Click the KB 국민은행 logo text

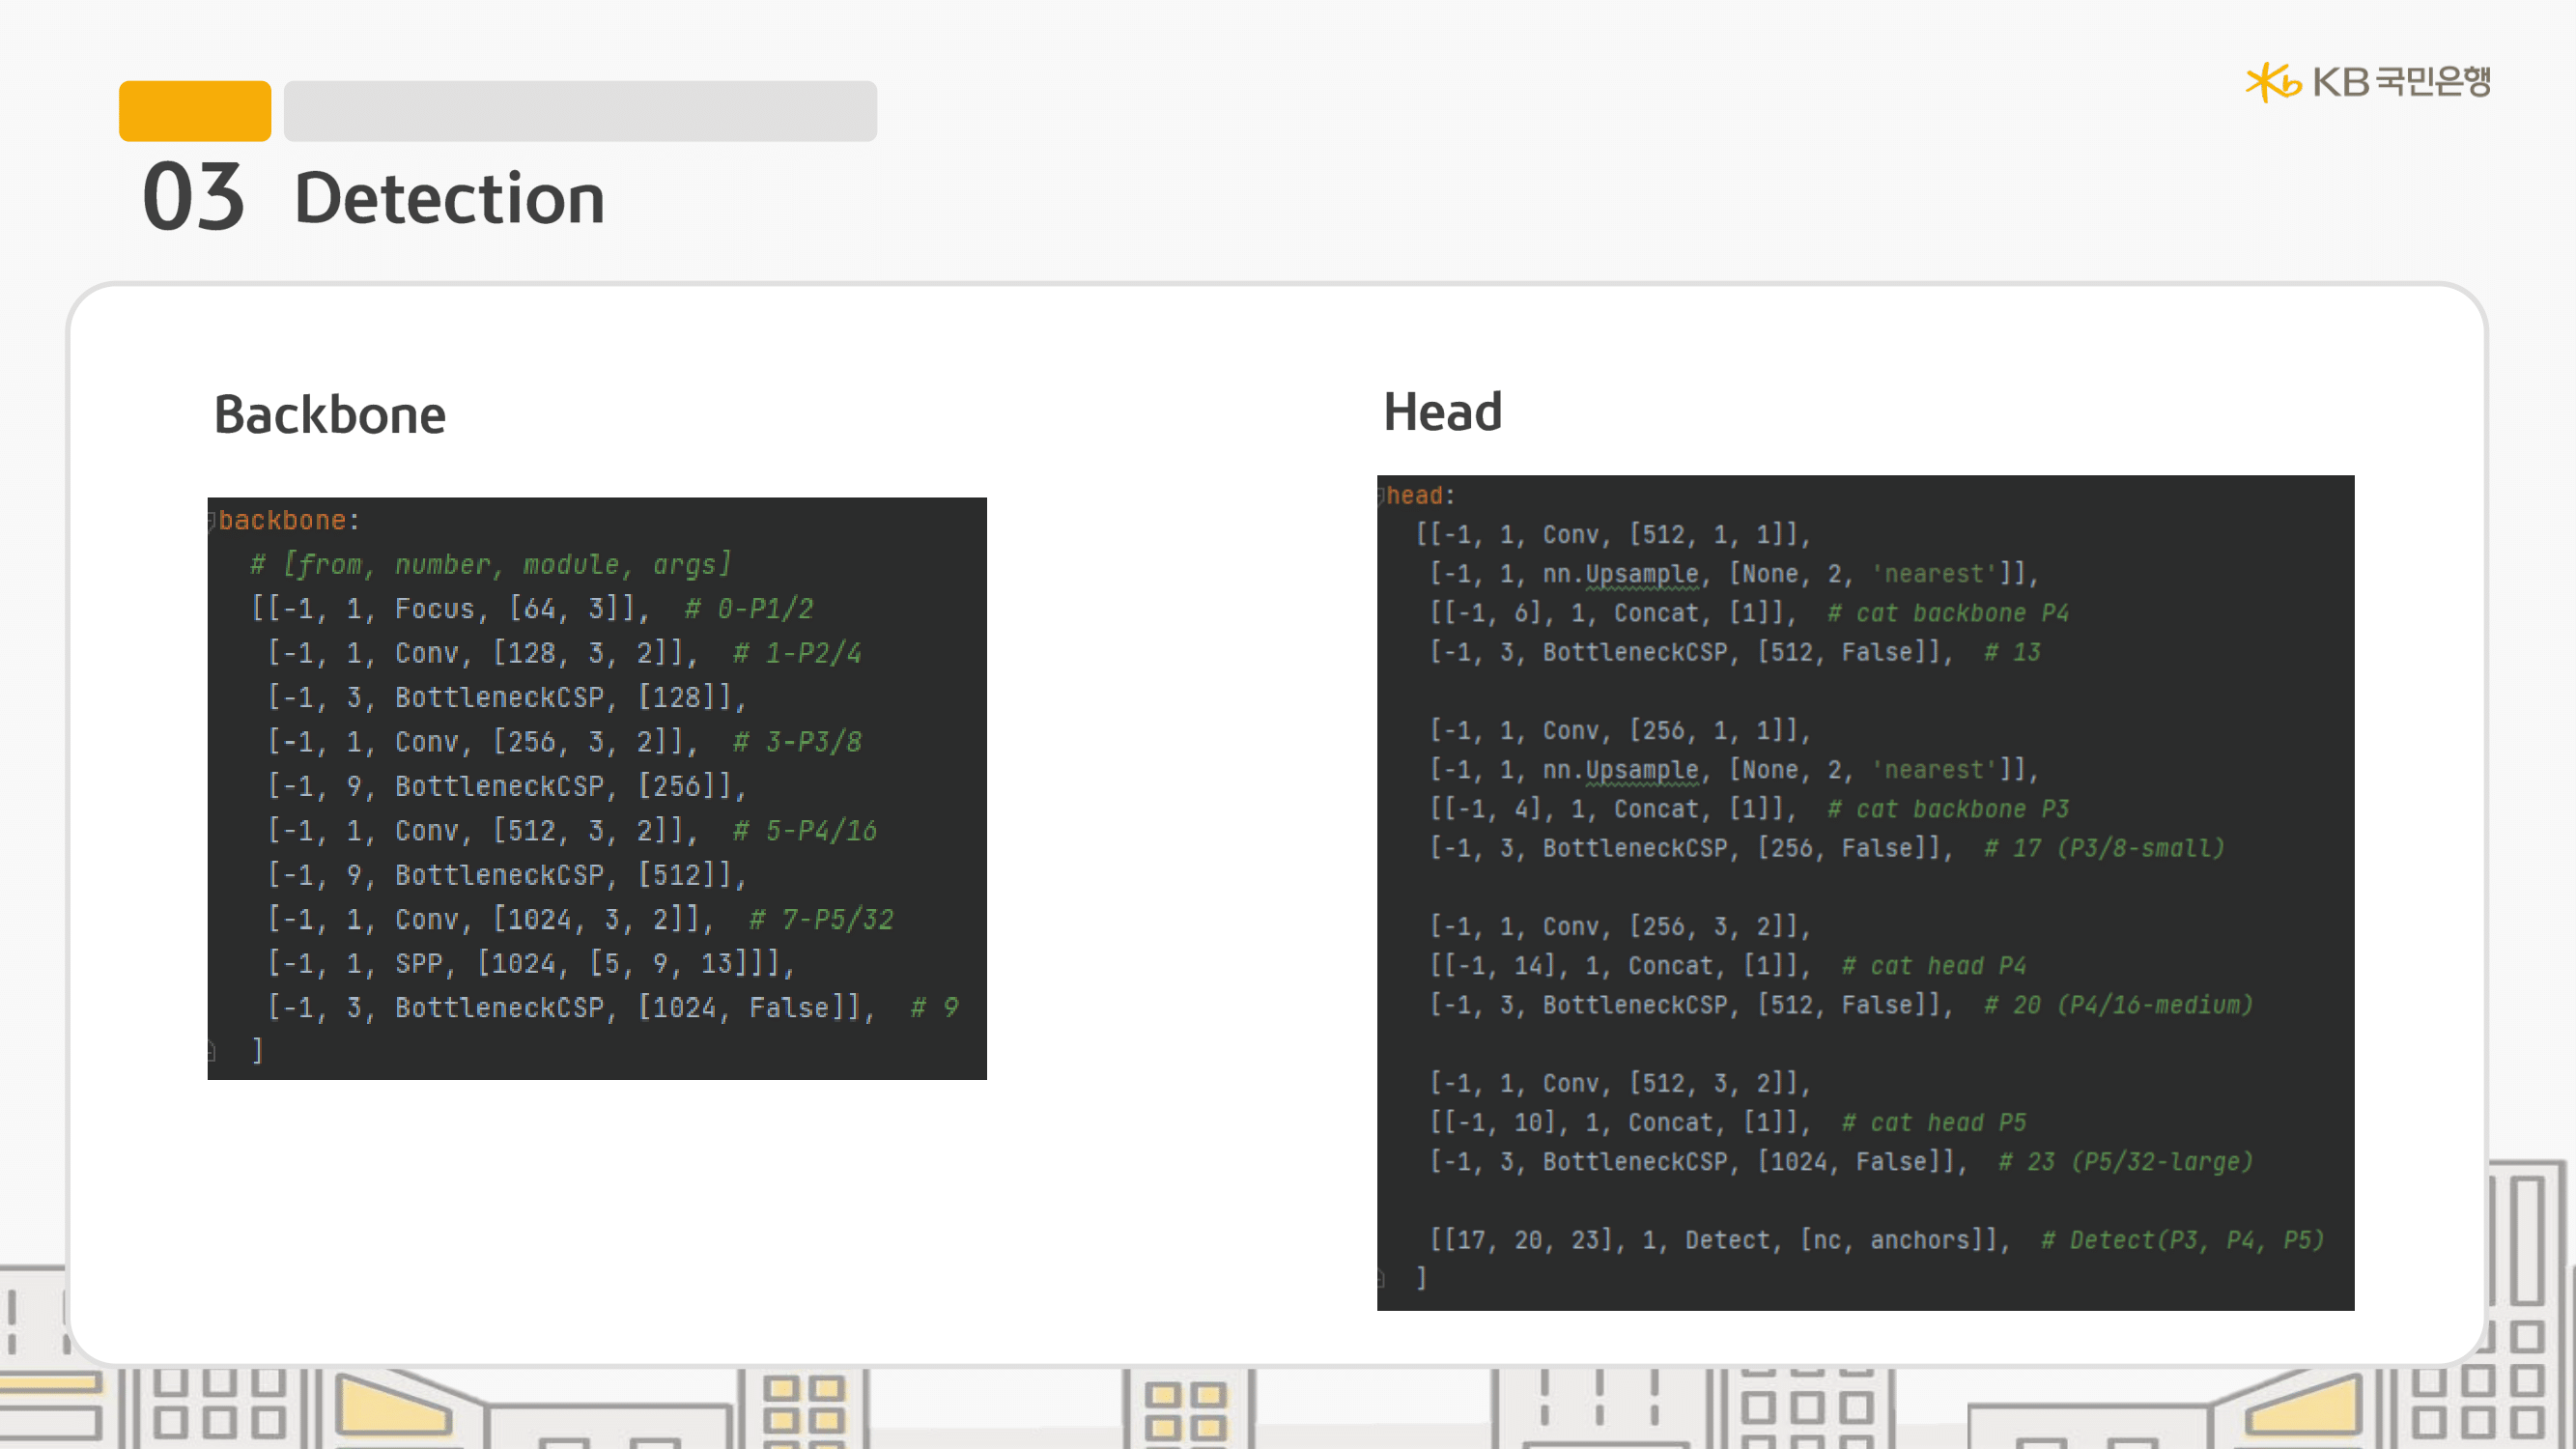coord(2401,82)
